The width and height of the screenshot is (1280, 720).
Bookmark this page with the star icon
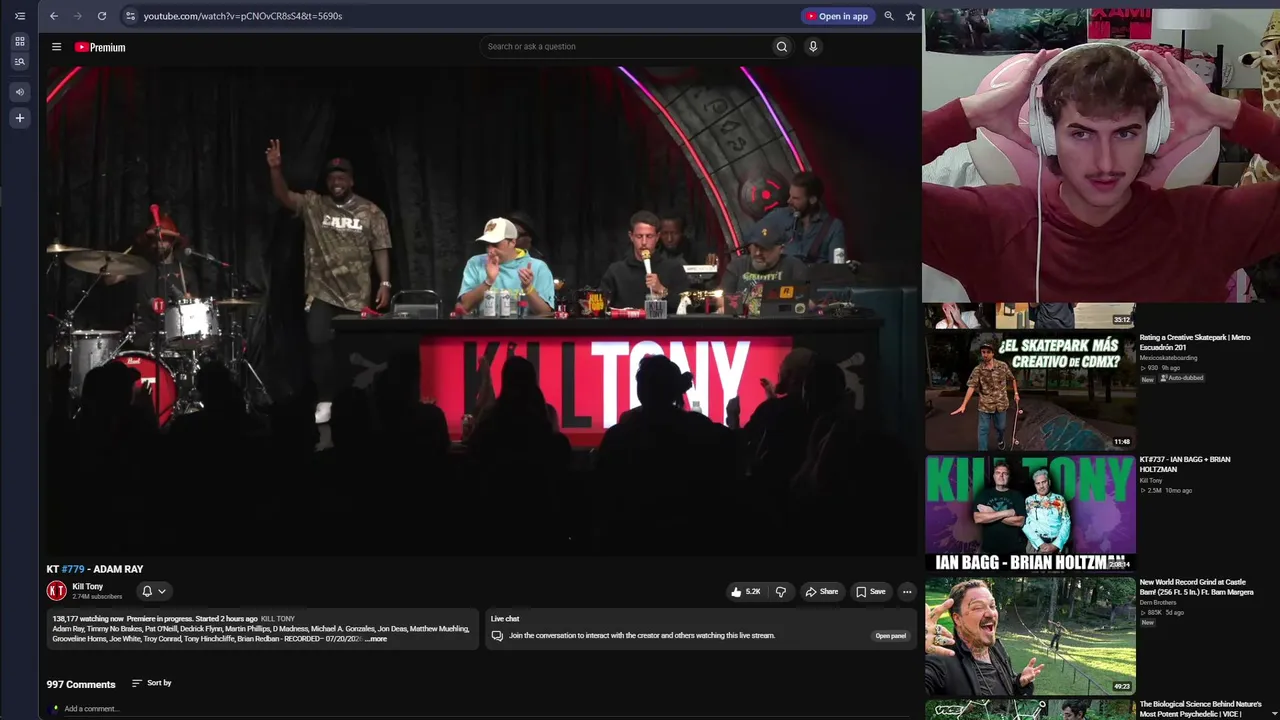click(x=910, y=16)
